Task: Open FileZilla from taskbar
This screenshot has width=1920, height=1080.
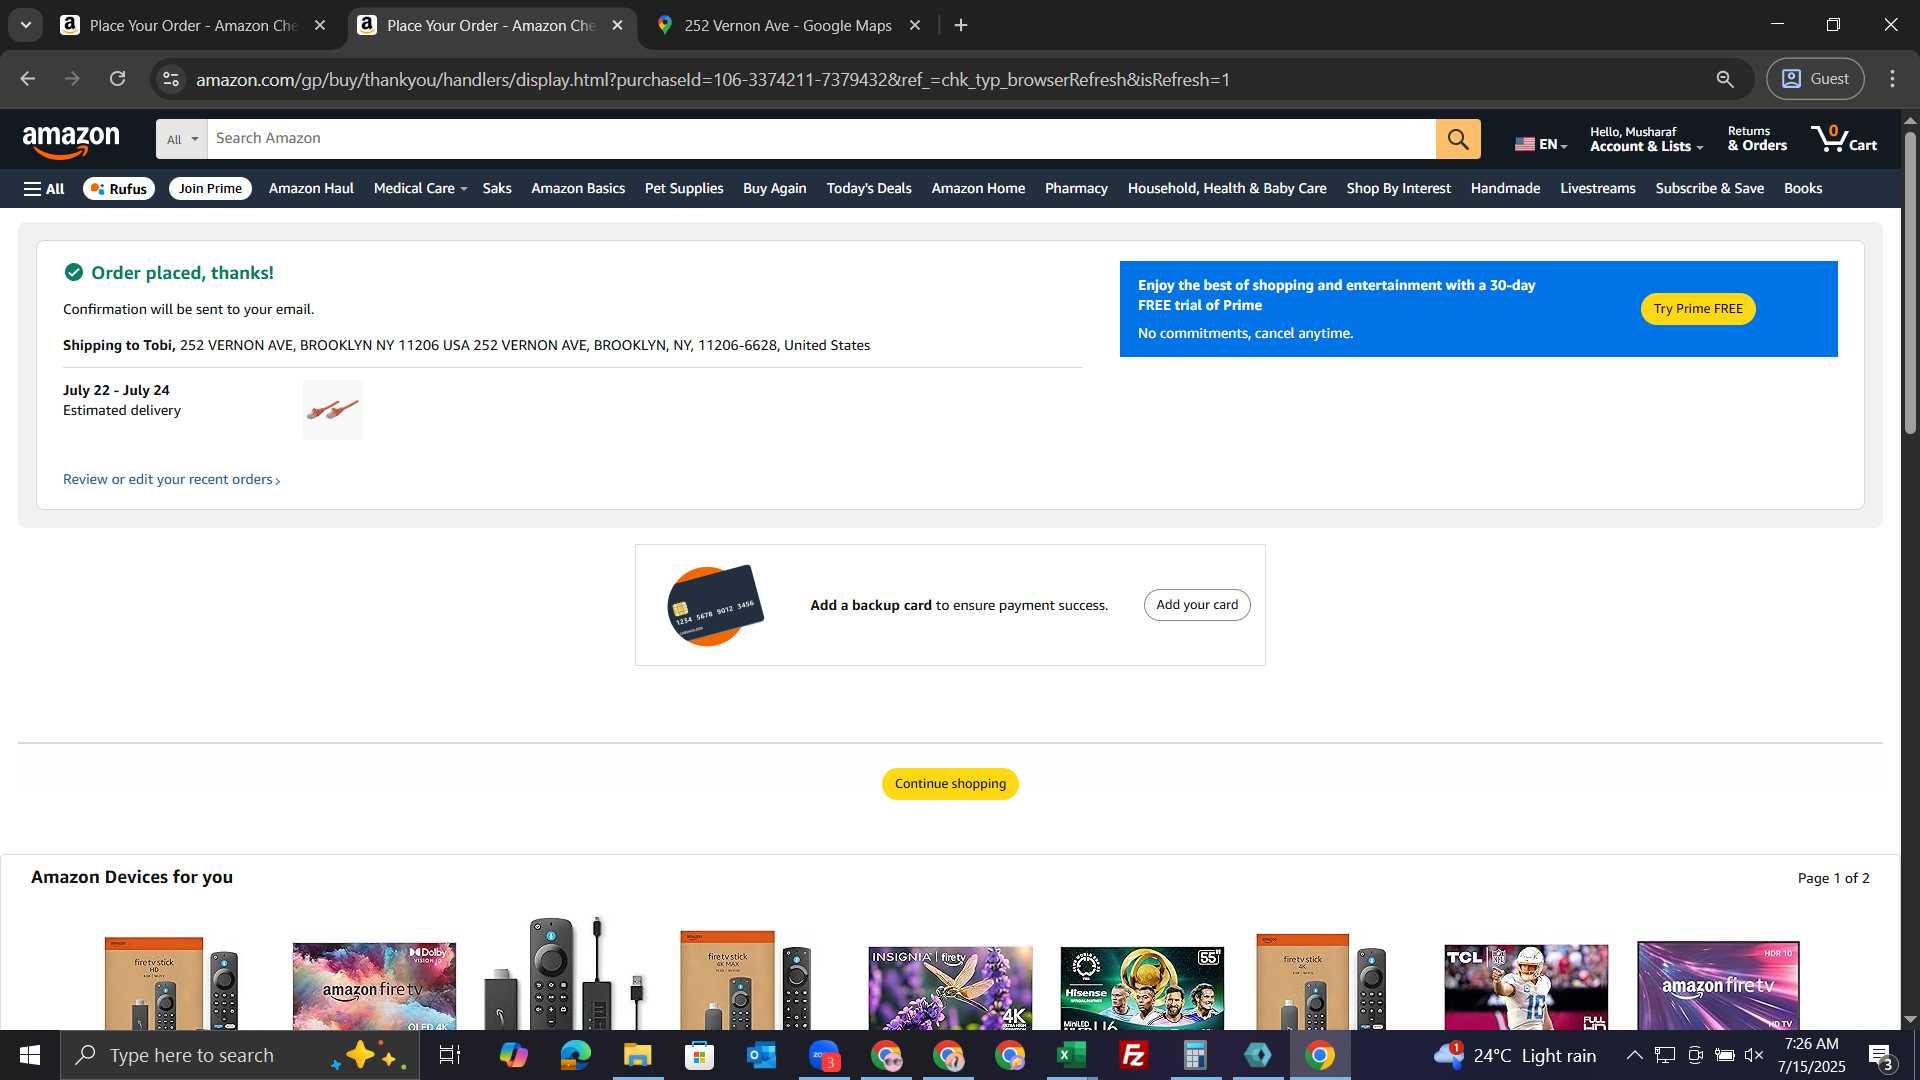Action: [x=1134, y=1055]
